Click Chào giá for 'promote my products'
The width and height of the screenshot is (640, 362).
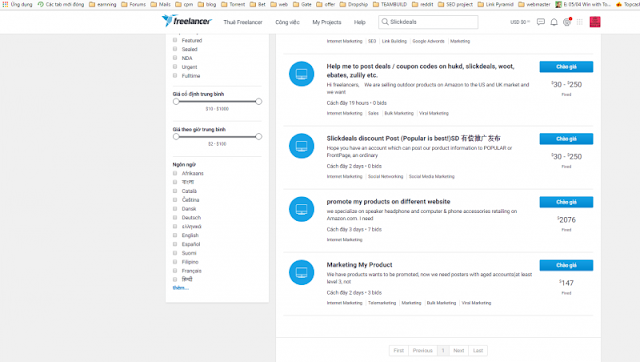tap(566, 202)
